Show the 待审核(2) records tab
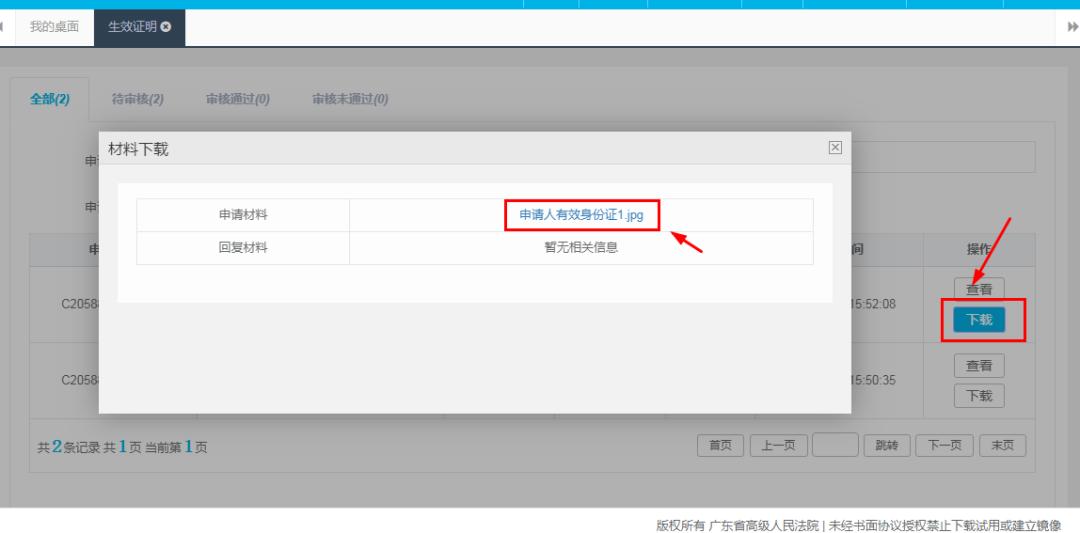The width and height of the screenshot is (1080, 533). (x=137, y=99)
